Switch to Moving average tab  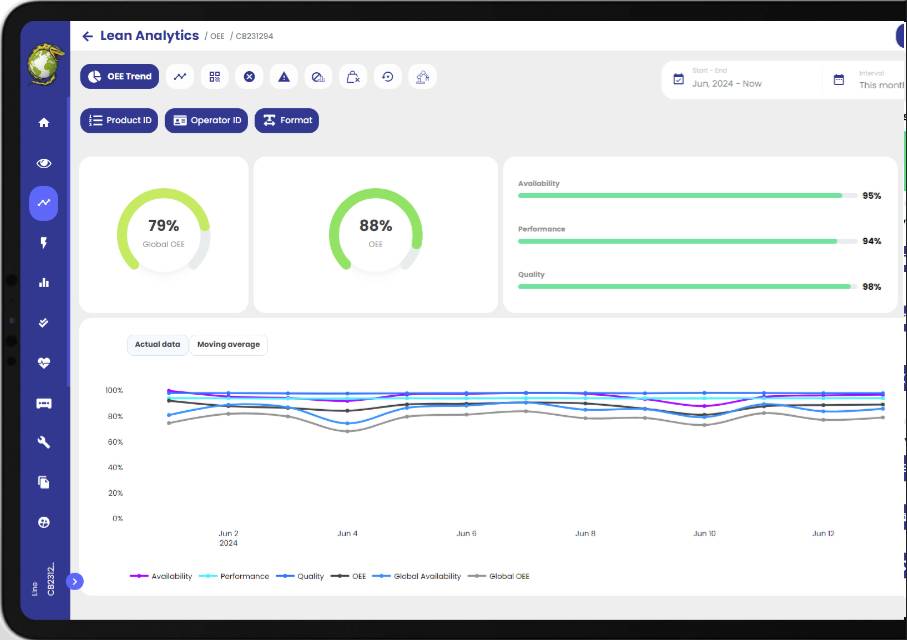(228, 345)
